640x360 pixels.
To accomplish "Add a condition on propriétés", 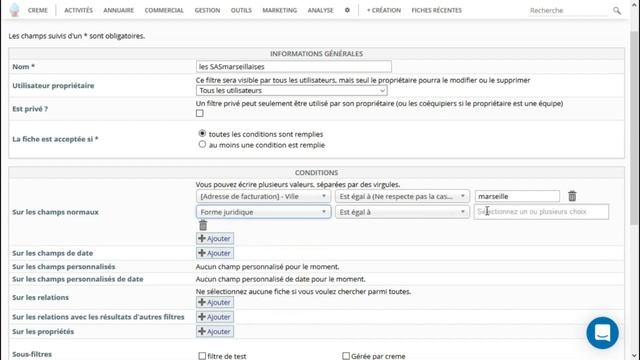I will point(215,331).
